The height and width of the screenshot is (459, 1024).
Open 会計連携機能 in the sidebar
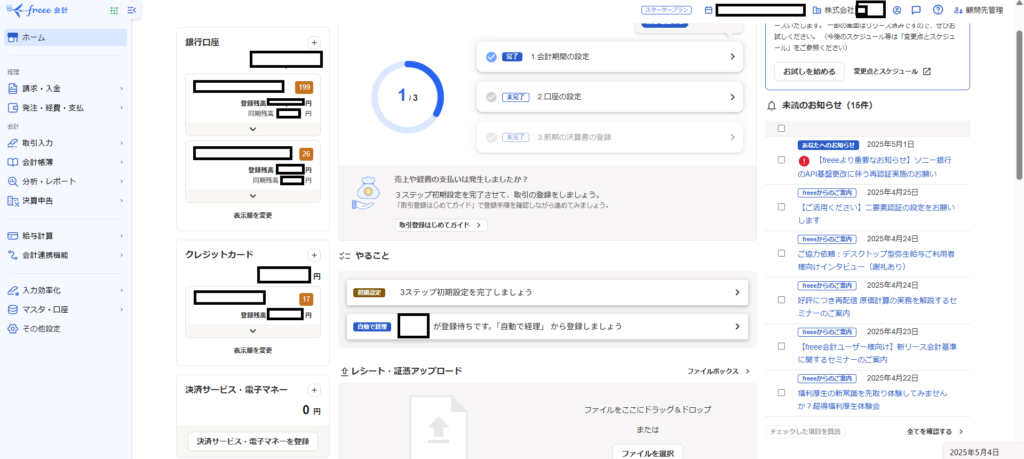[x=63, y=255]
